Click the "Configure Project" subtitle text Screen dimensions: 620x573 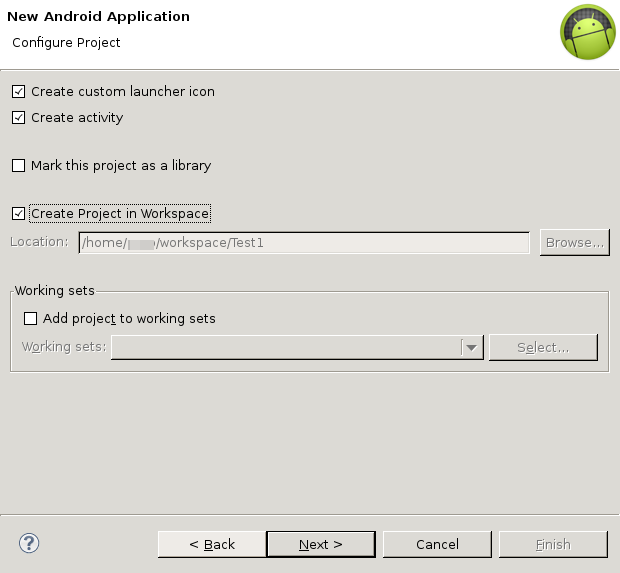pyautogui.click(x=66, y=43)
